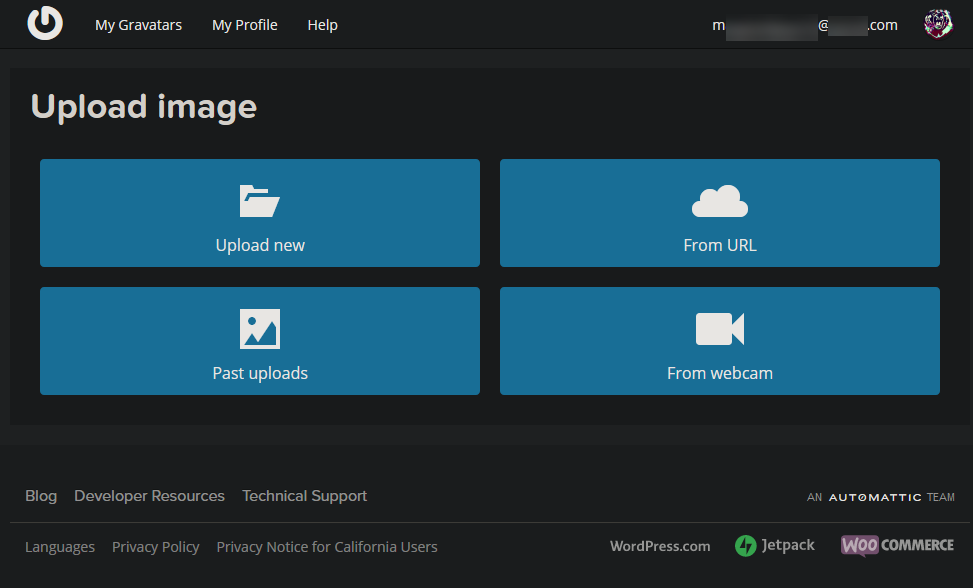Click the WooCommerce logo
Image resolution: width=973 pixels, height=588 pixels.
pyautogui.click(x=897, y=546)
